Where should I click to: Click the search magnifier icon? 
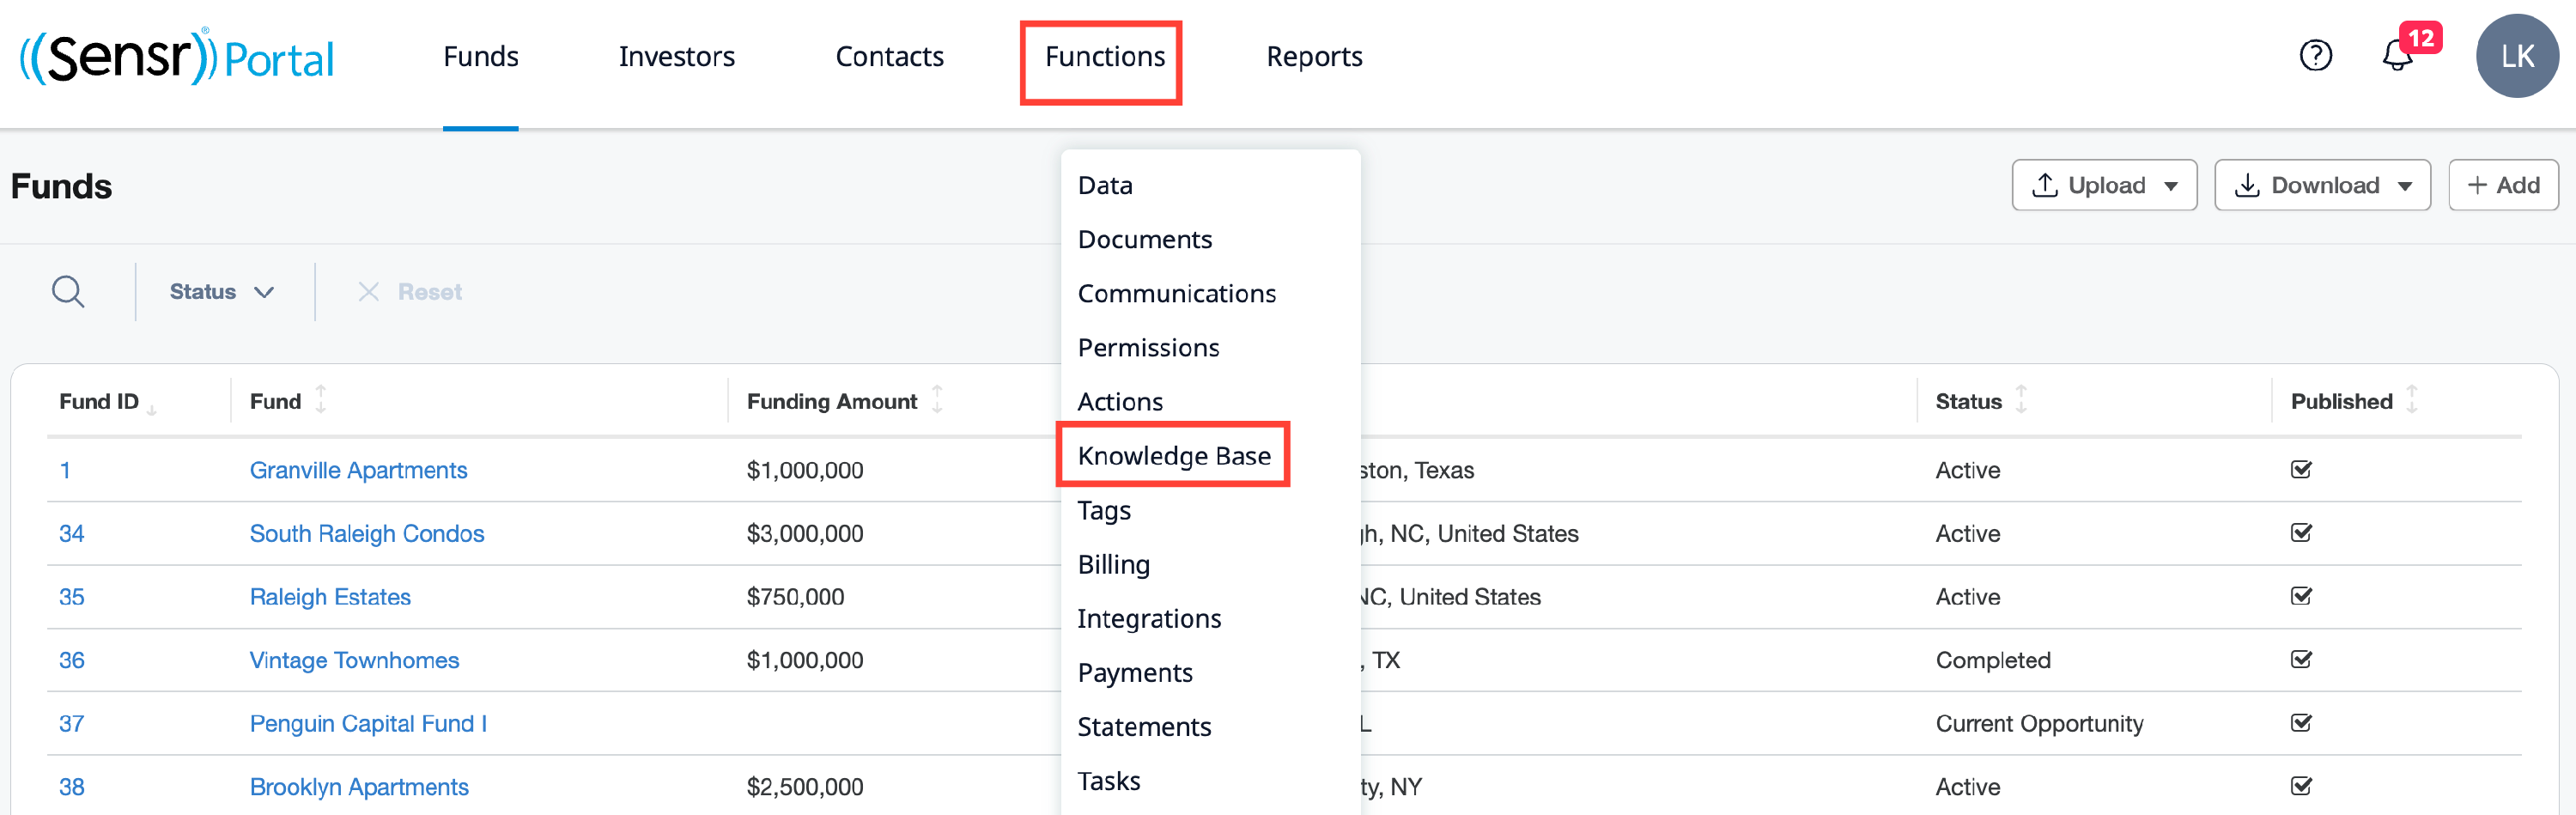pos(68,292)
